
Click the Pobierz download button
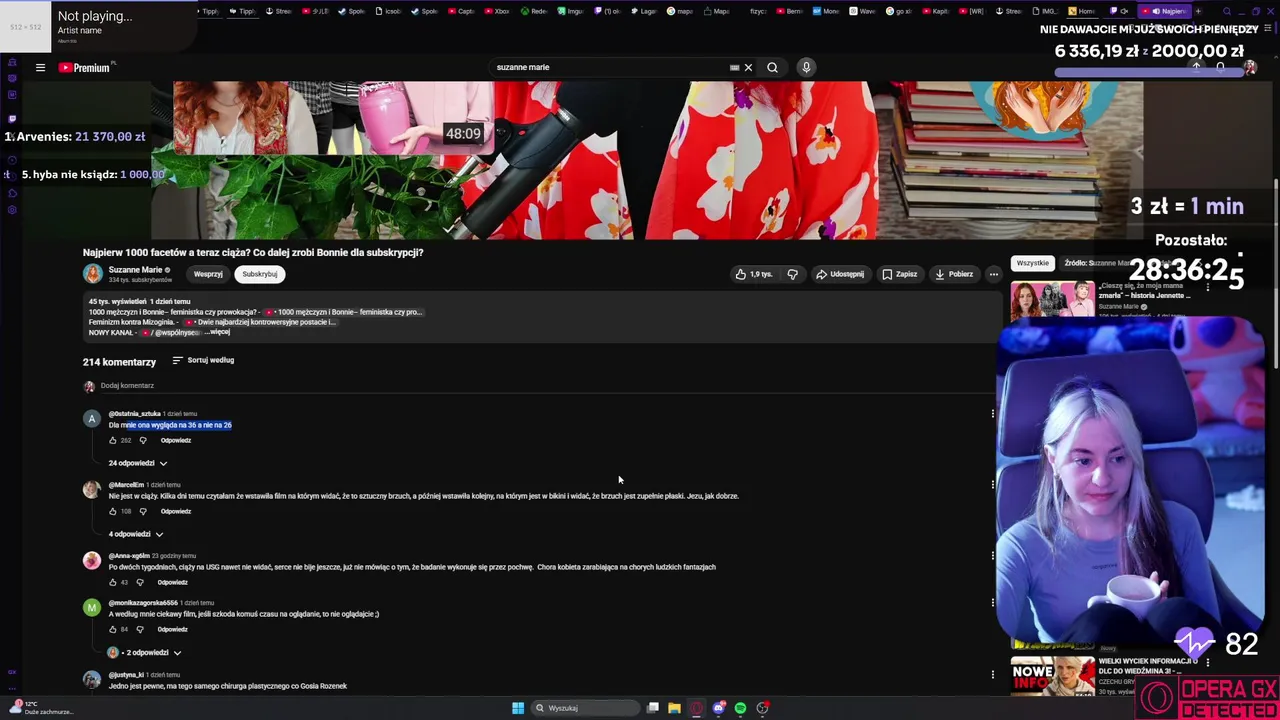pos(954,274)
